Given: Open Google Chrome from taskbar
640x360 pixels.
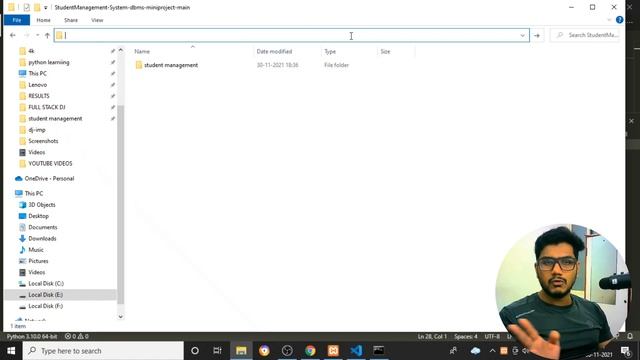Looking at the screenshot, I should coord(310,351).
